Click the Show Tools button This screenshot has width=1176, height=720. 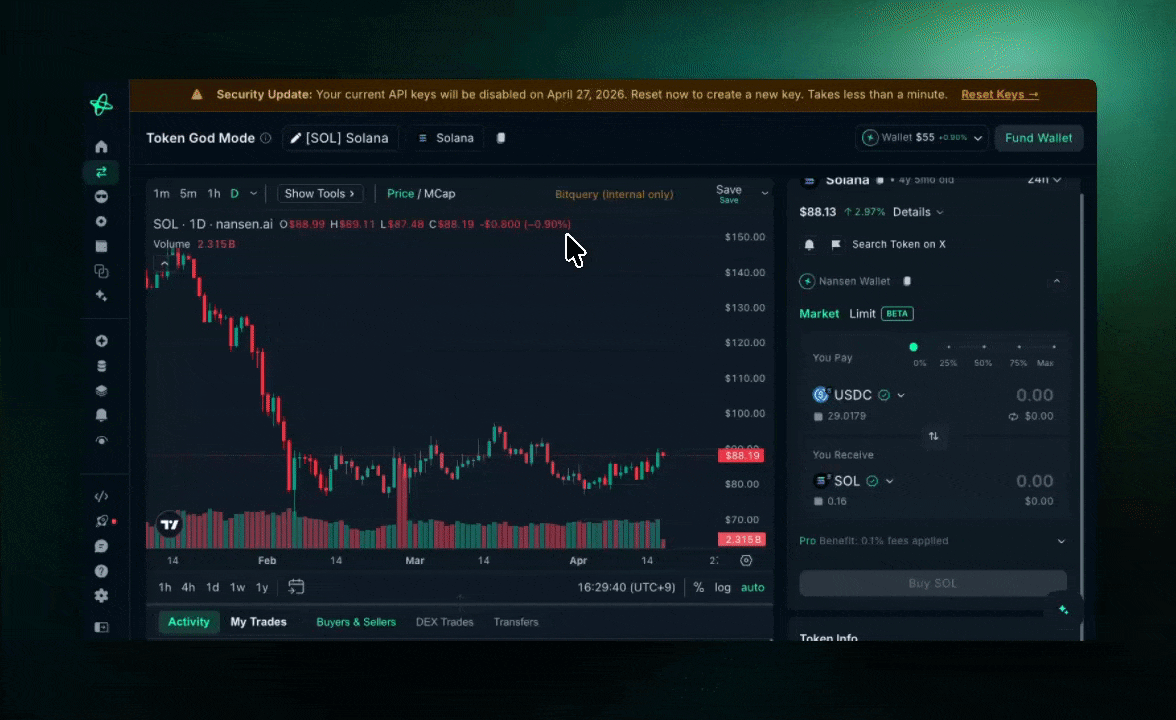coord(320,194)
